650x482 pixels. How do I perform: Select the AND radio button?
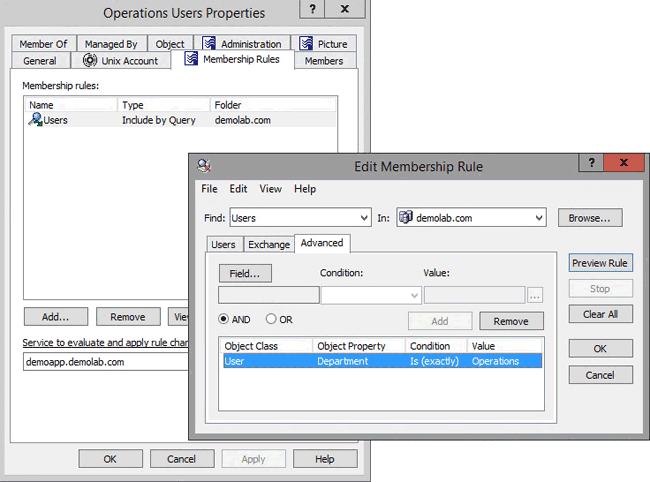pos(223,319)
